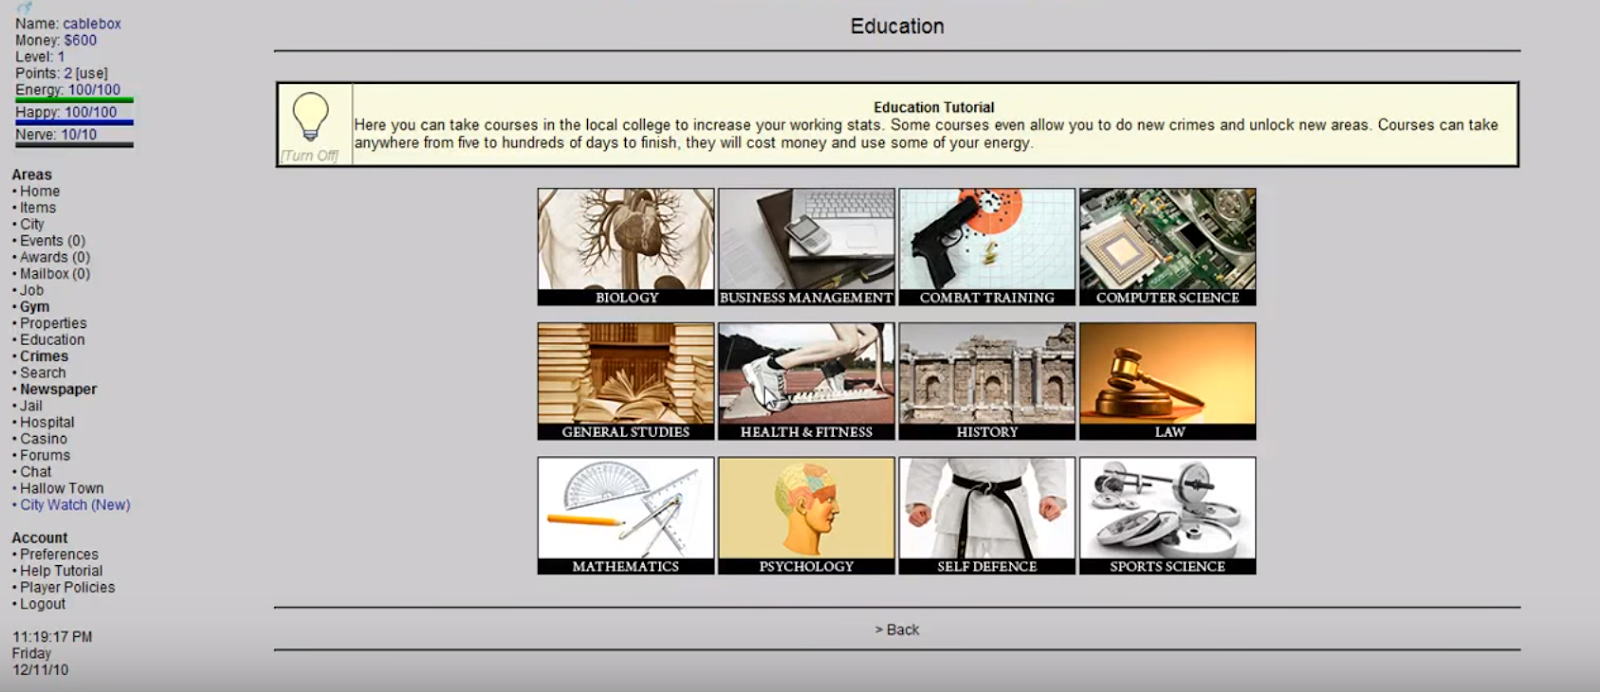Click the green Energy bar
1600x692 pixels.
click(x=74, y=100)
